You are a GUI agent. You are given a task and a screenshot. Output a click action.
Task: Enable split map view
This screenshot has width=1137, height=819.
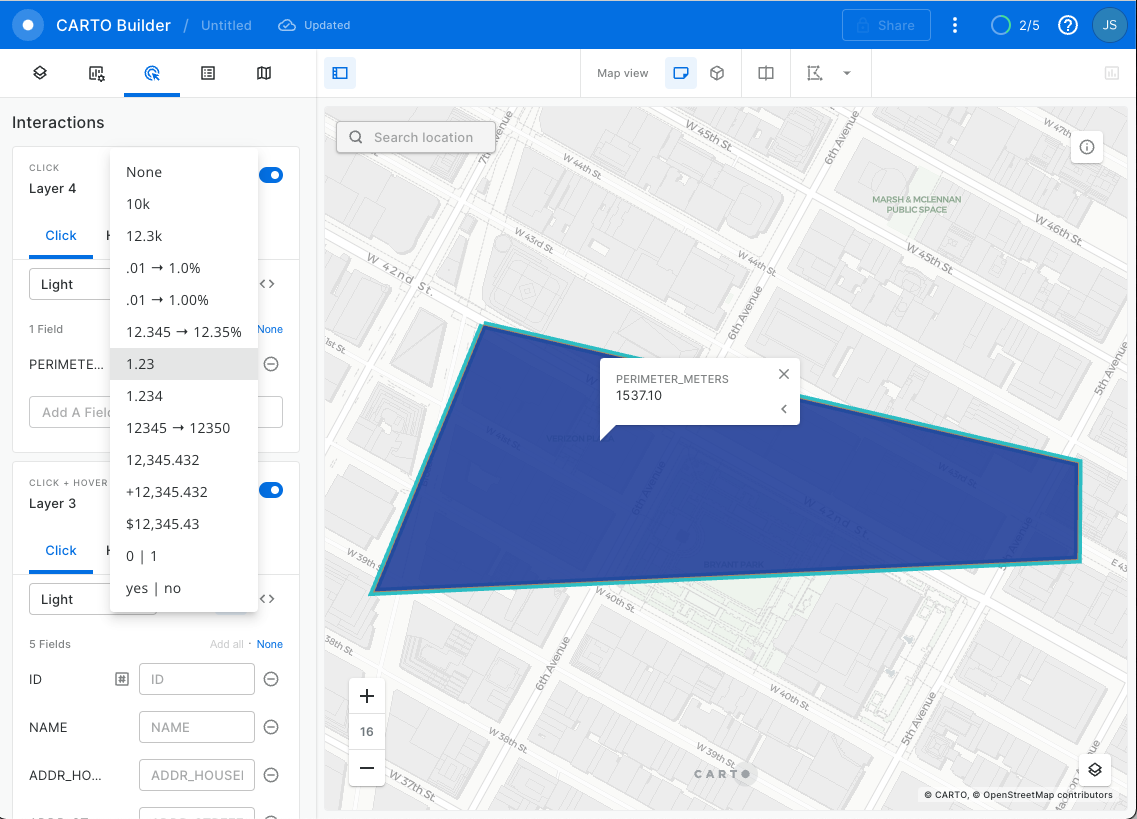tap(766, 73)
